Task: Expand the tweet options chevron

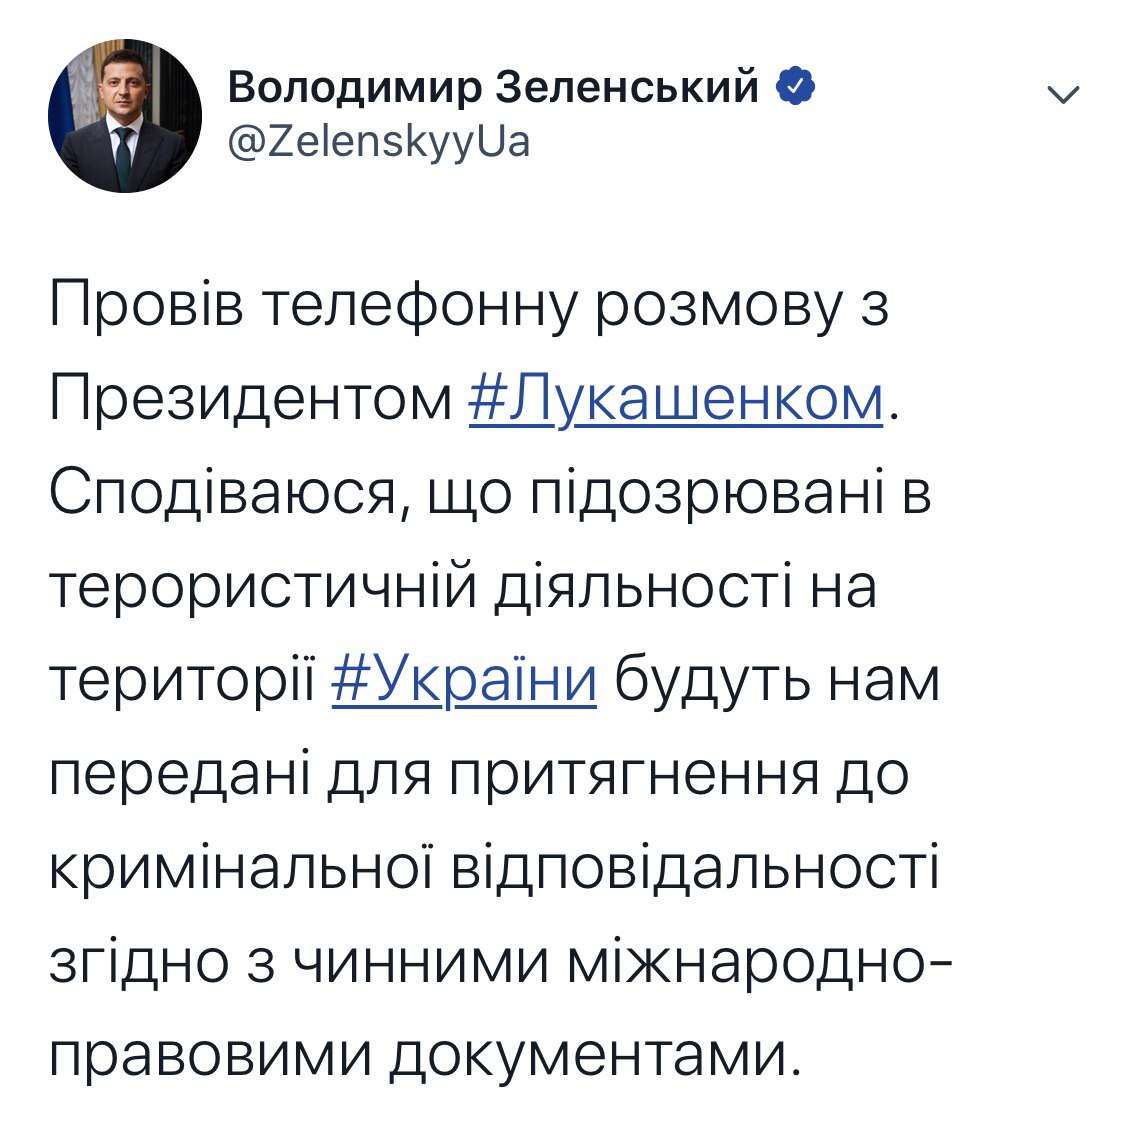Action: 1063,94
